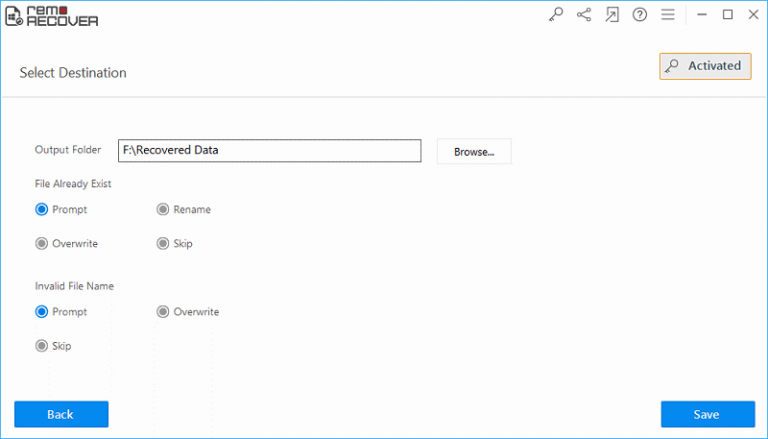Select Prompt under Invalid File Name
This screenshot has width=768, height=439.
[x=42, y=312]
